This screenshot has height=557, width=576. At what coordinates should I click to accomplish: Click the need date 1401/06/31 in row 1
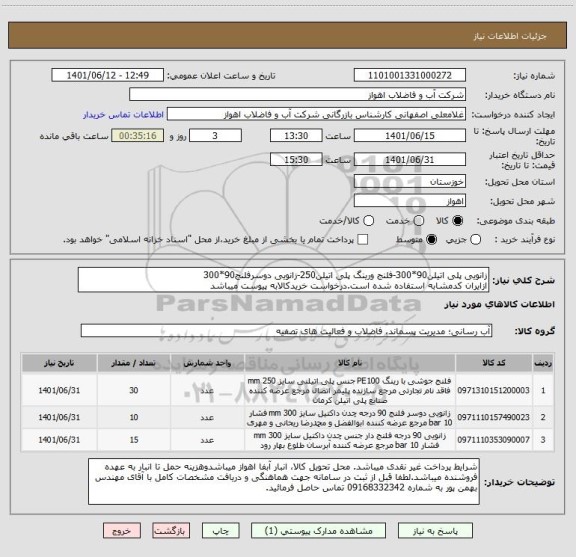coord(59,391)
